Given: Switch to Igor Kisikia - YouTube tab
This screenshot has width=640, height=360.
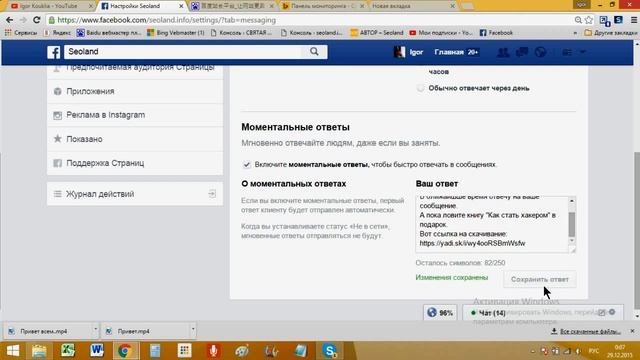Looking at the screenshot, I should [48, 6].
